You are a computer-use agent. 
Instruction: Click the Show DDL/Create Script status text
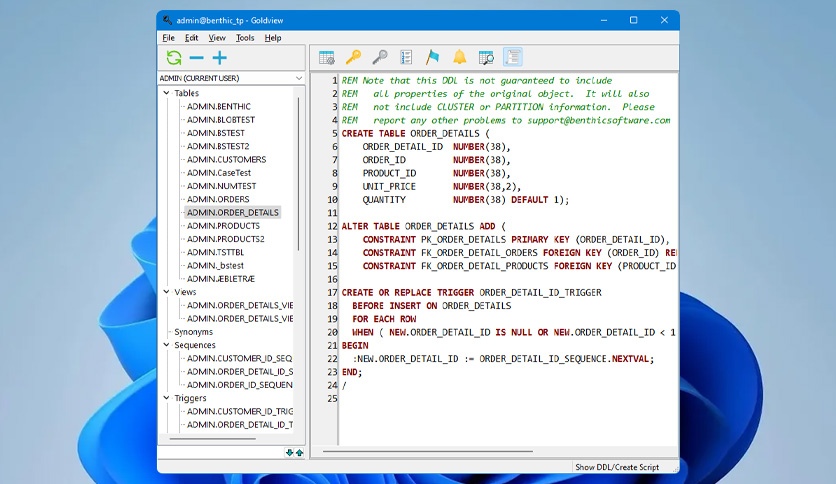click(x=617, y=467)
